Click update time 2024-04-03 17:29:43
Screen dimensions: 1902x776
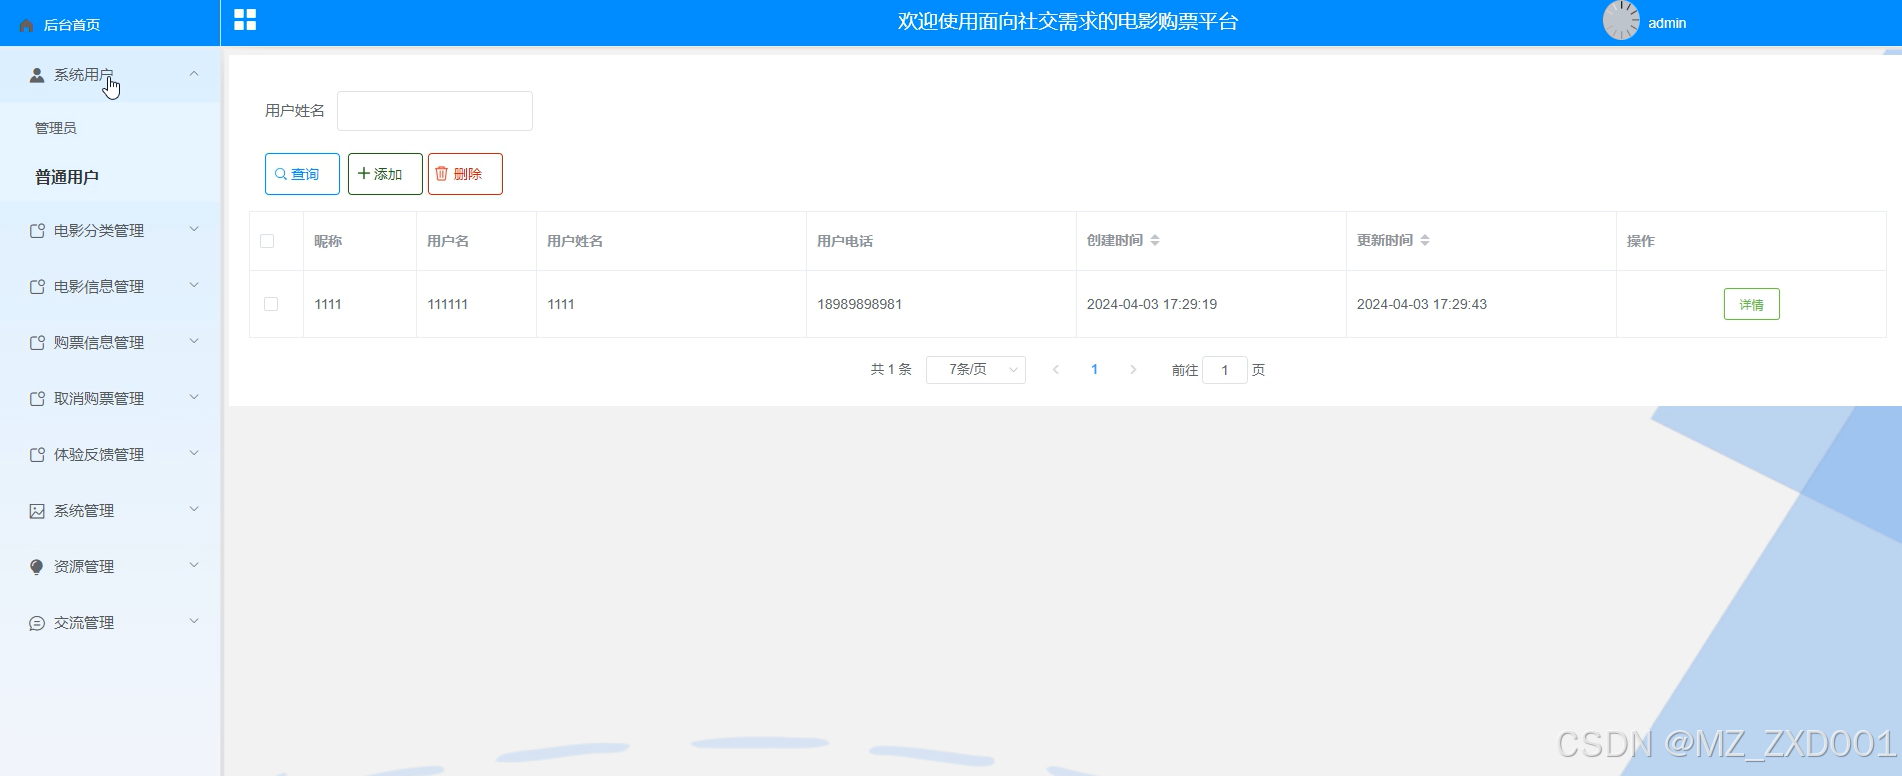1422,304
